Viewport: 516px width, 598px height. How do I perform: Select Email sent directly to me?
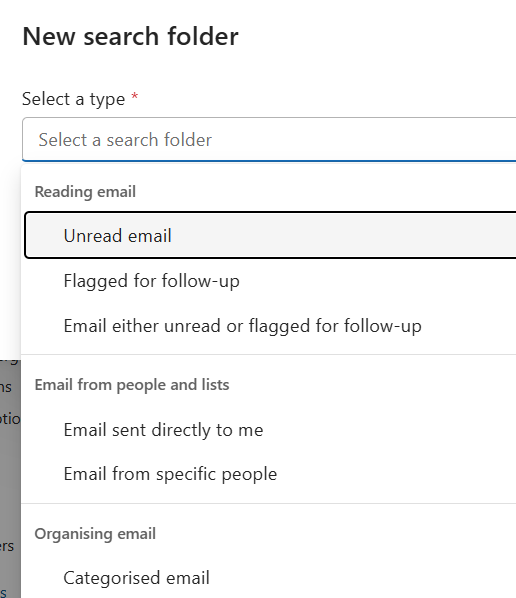pyautogui.click(x=270, y=430)
